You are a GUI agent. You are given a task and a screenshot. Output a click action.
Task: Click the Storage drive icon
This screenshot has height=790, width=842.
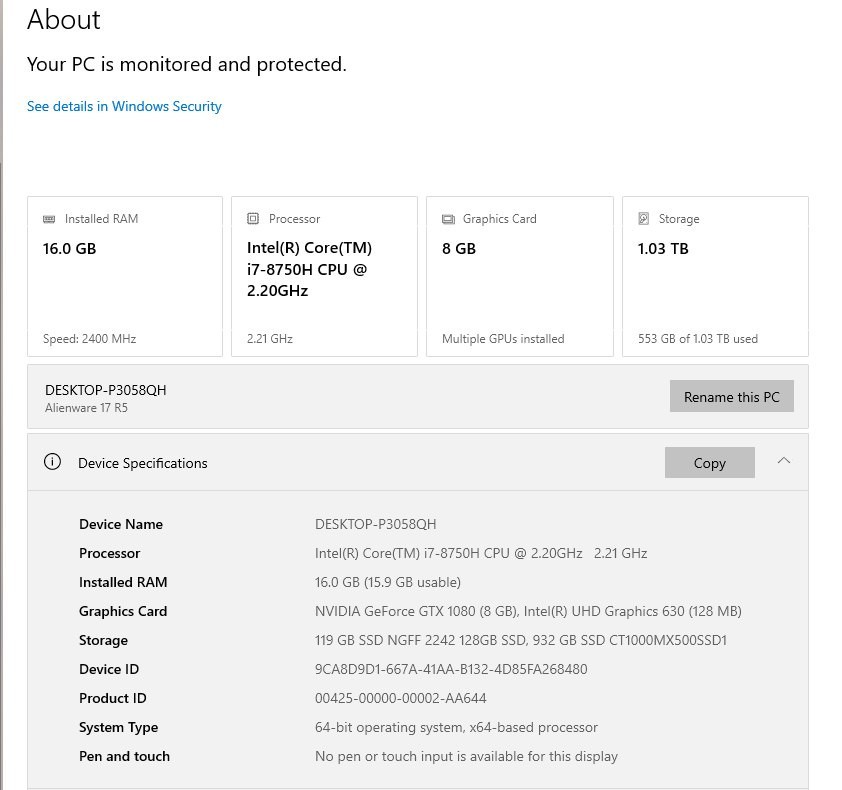click(643, 219)
